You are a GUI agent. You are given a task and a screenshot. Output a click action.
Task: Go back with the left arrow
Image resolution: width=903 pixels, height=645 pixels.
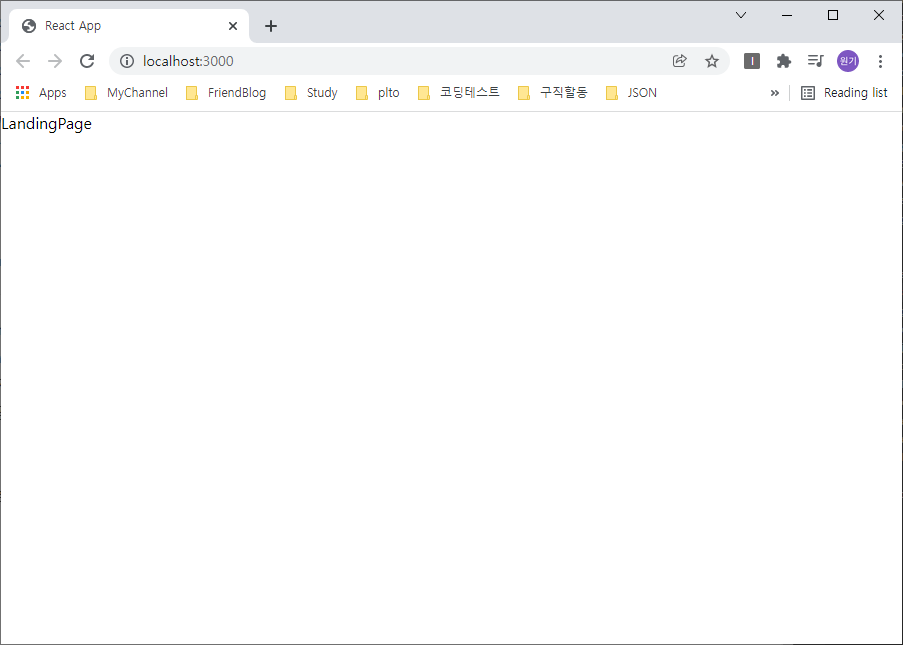click(23, 61)
